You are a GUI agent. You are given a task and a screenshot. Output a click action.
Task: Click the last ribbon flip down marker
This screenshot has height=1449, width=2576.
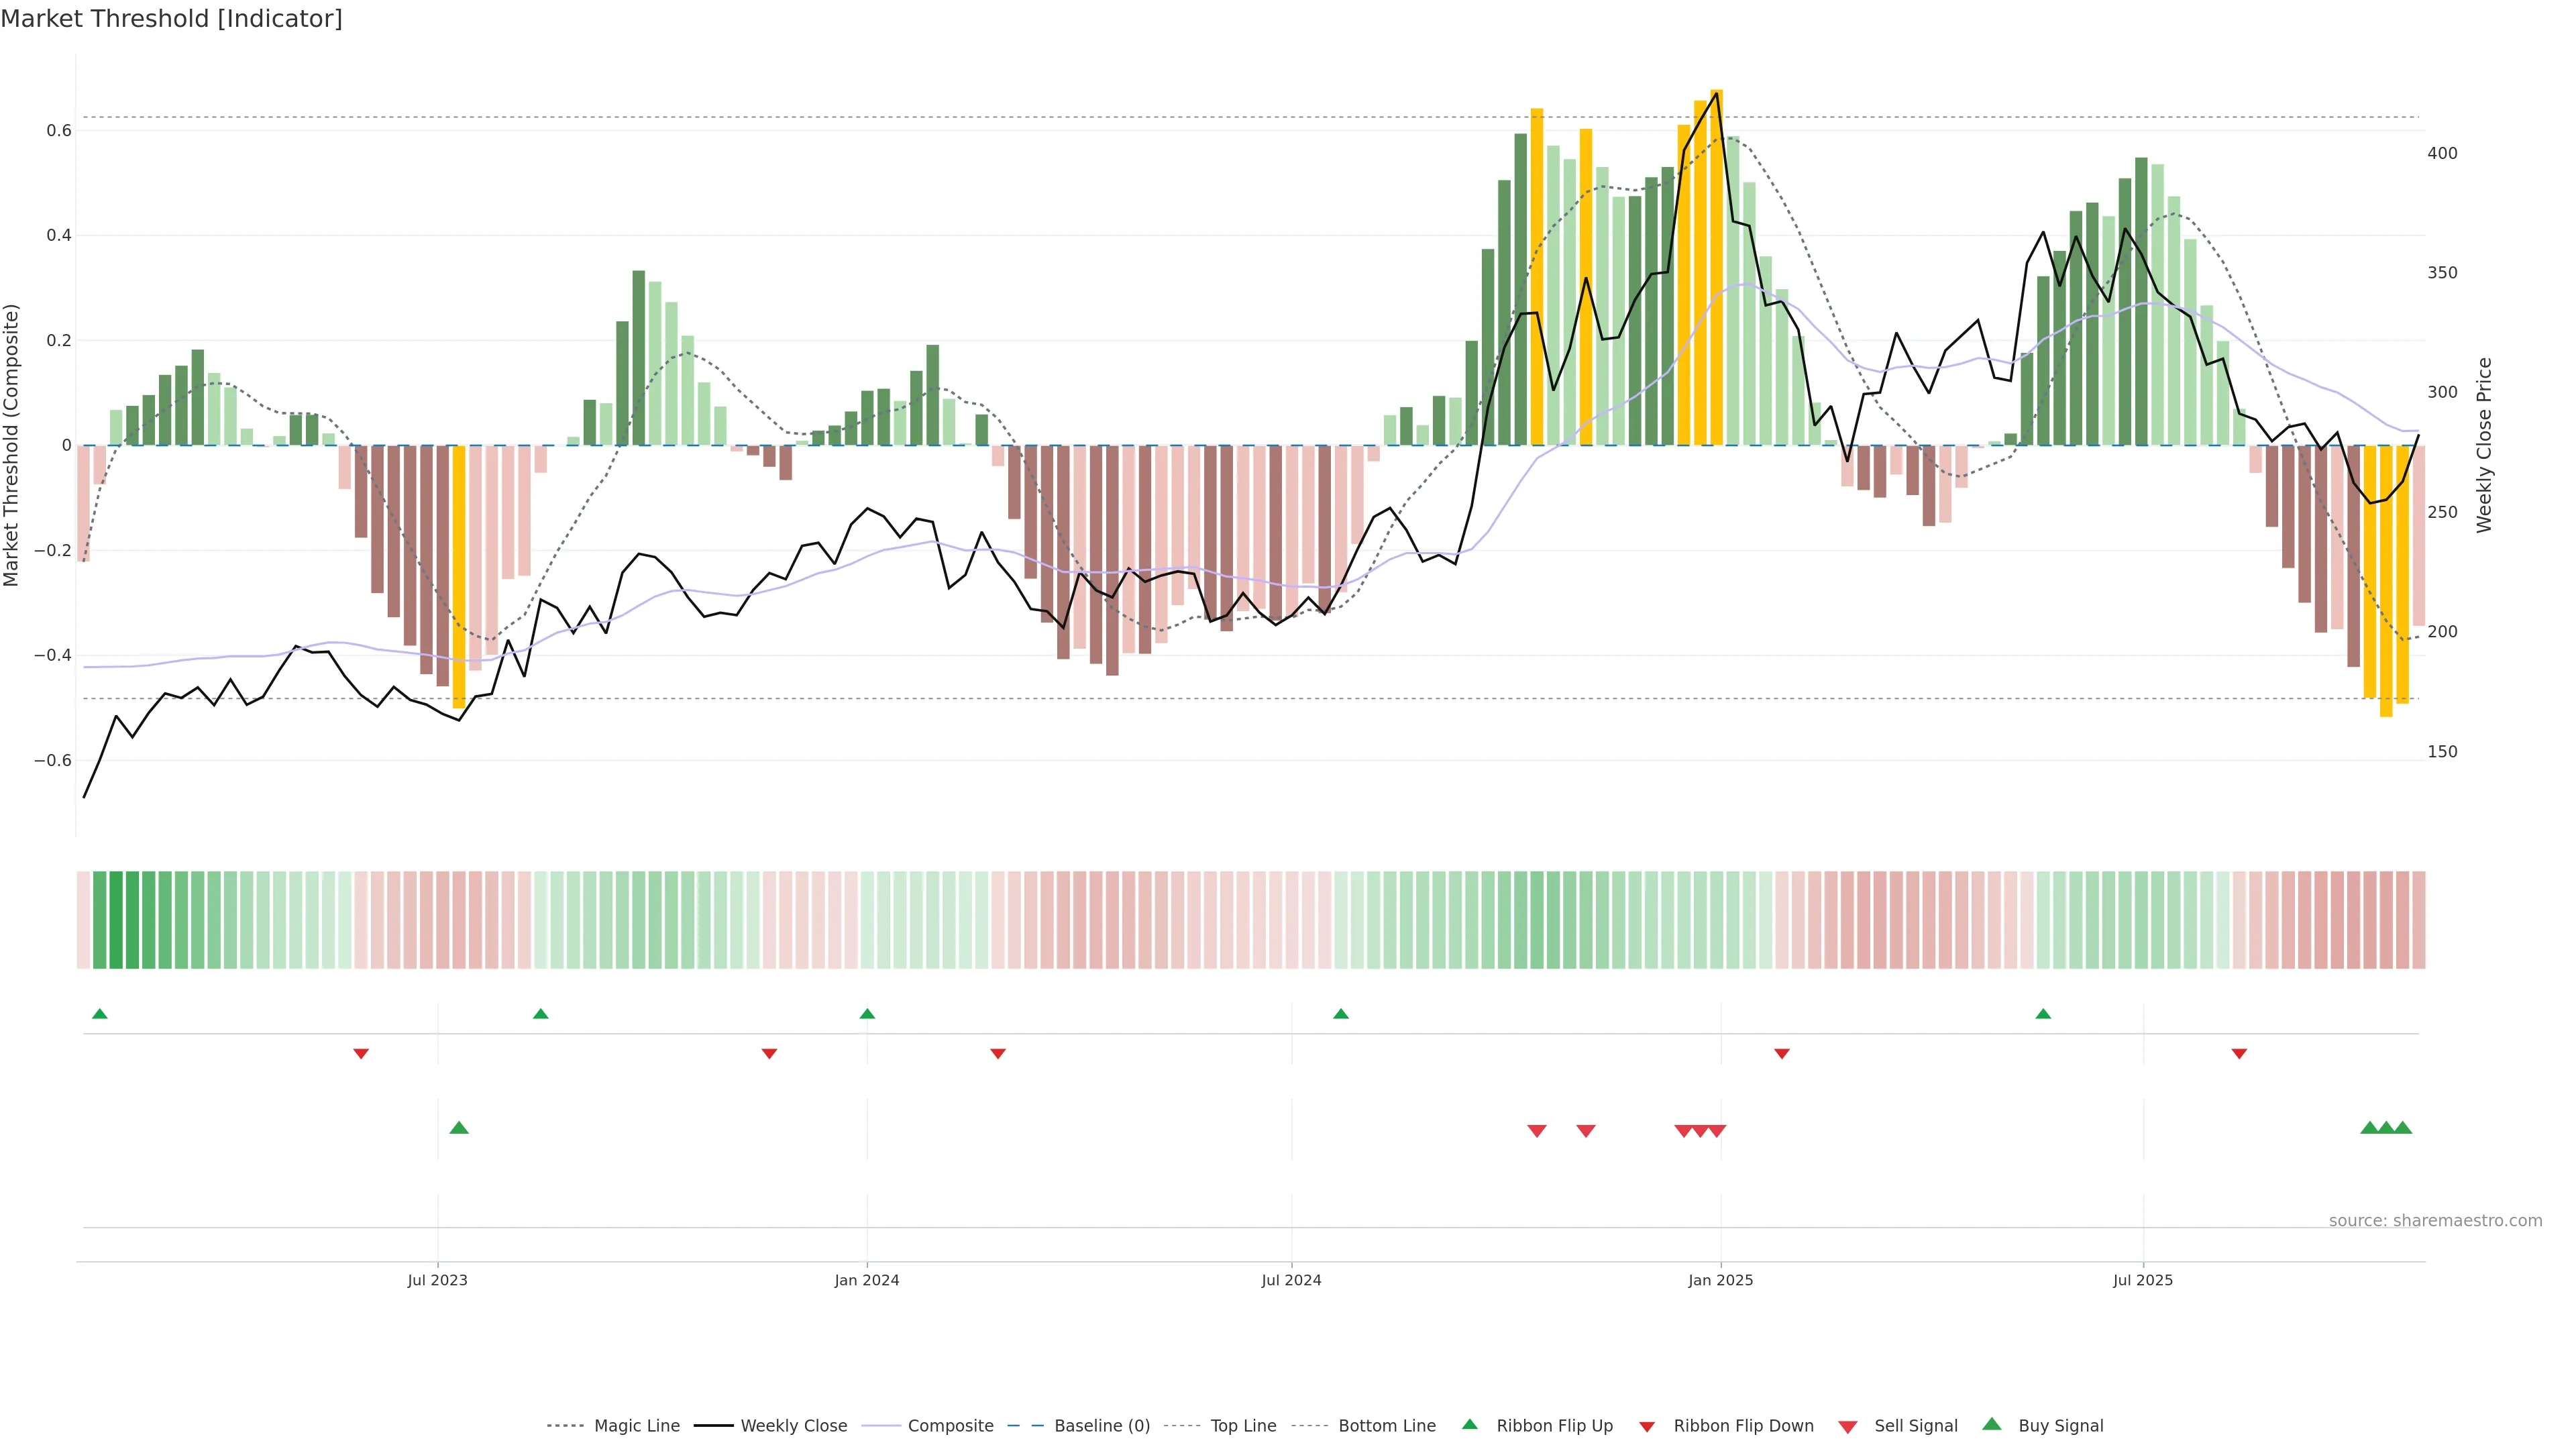tap(2239, 1054)
